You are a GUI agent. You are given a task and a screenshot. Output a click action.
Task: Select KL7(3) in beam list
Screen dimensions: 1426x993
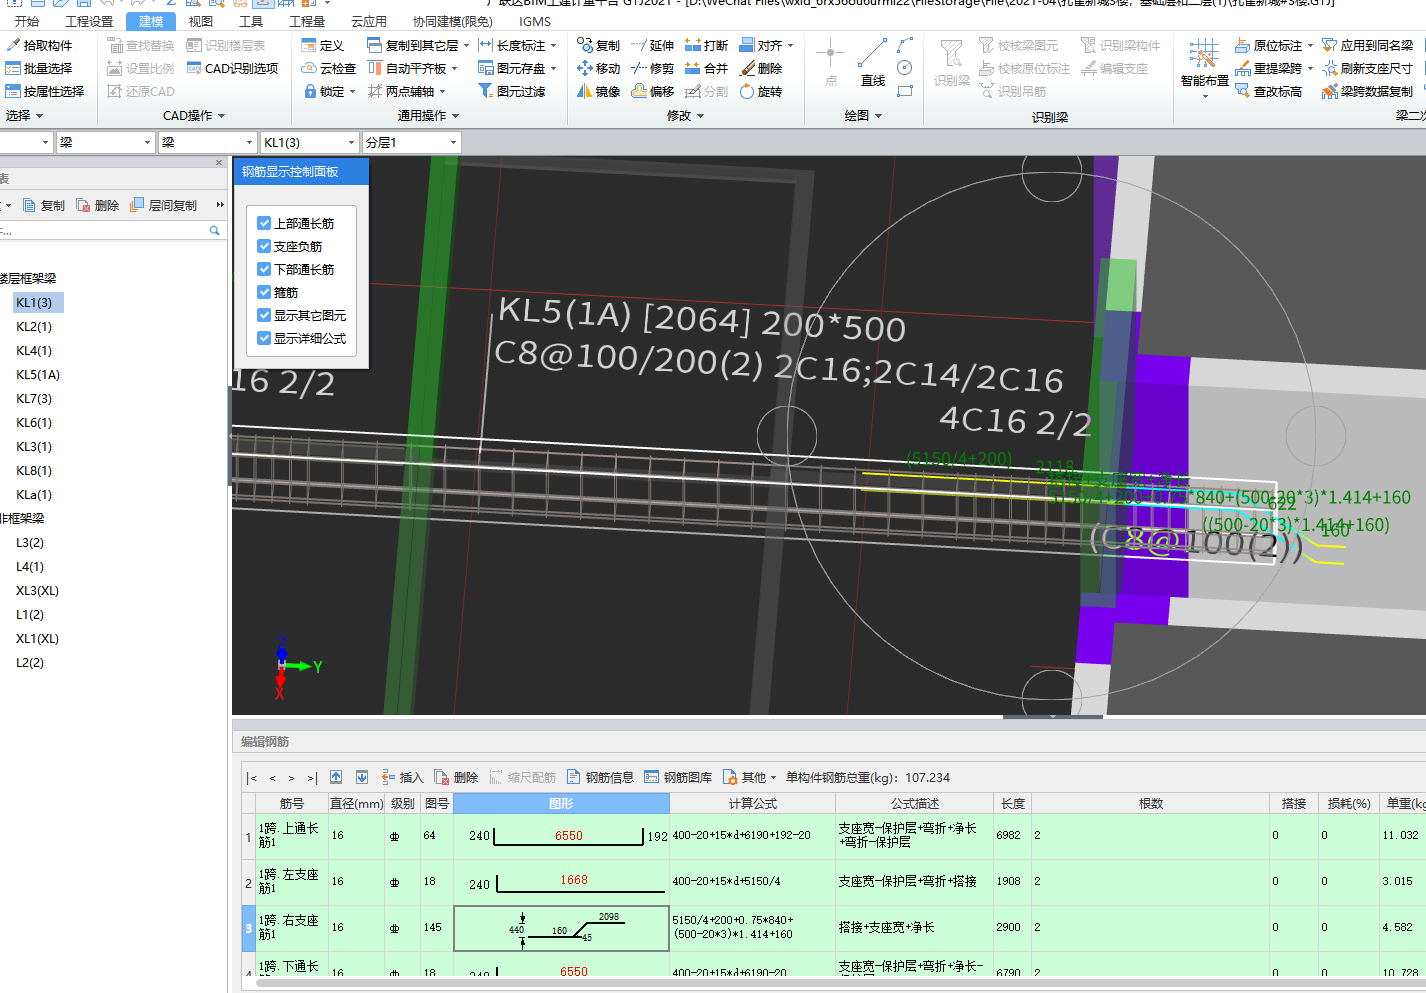click(34, 398)
